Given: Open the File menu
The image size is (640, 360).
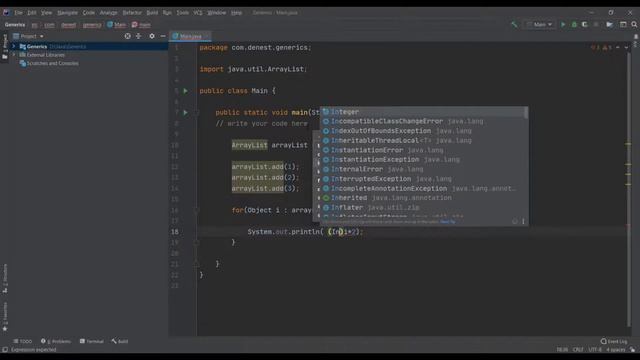Looking at the screenshot, I should tap(18, 13).
